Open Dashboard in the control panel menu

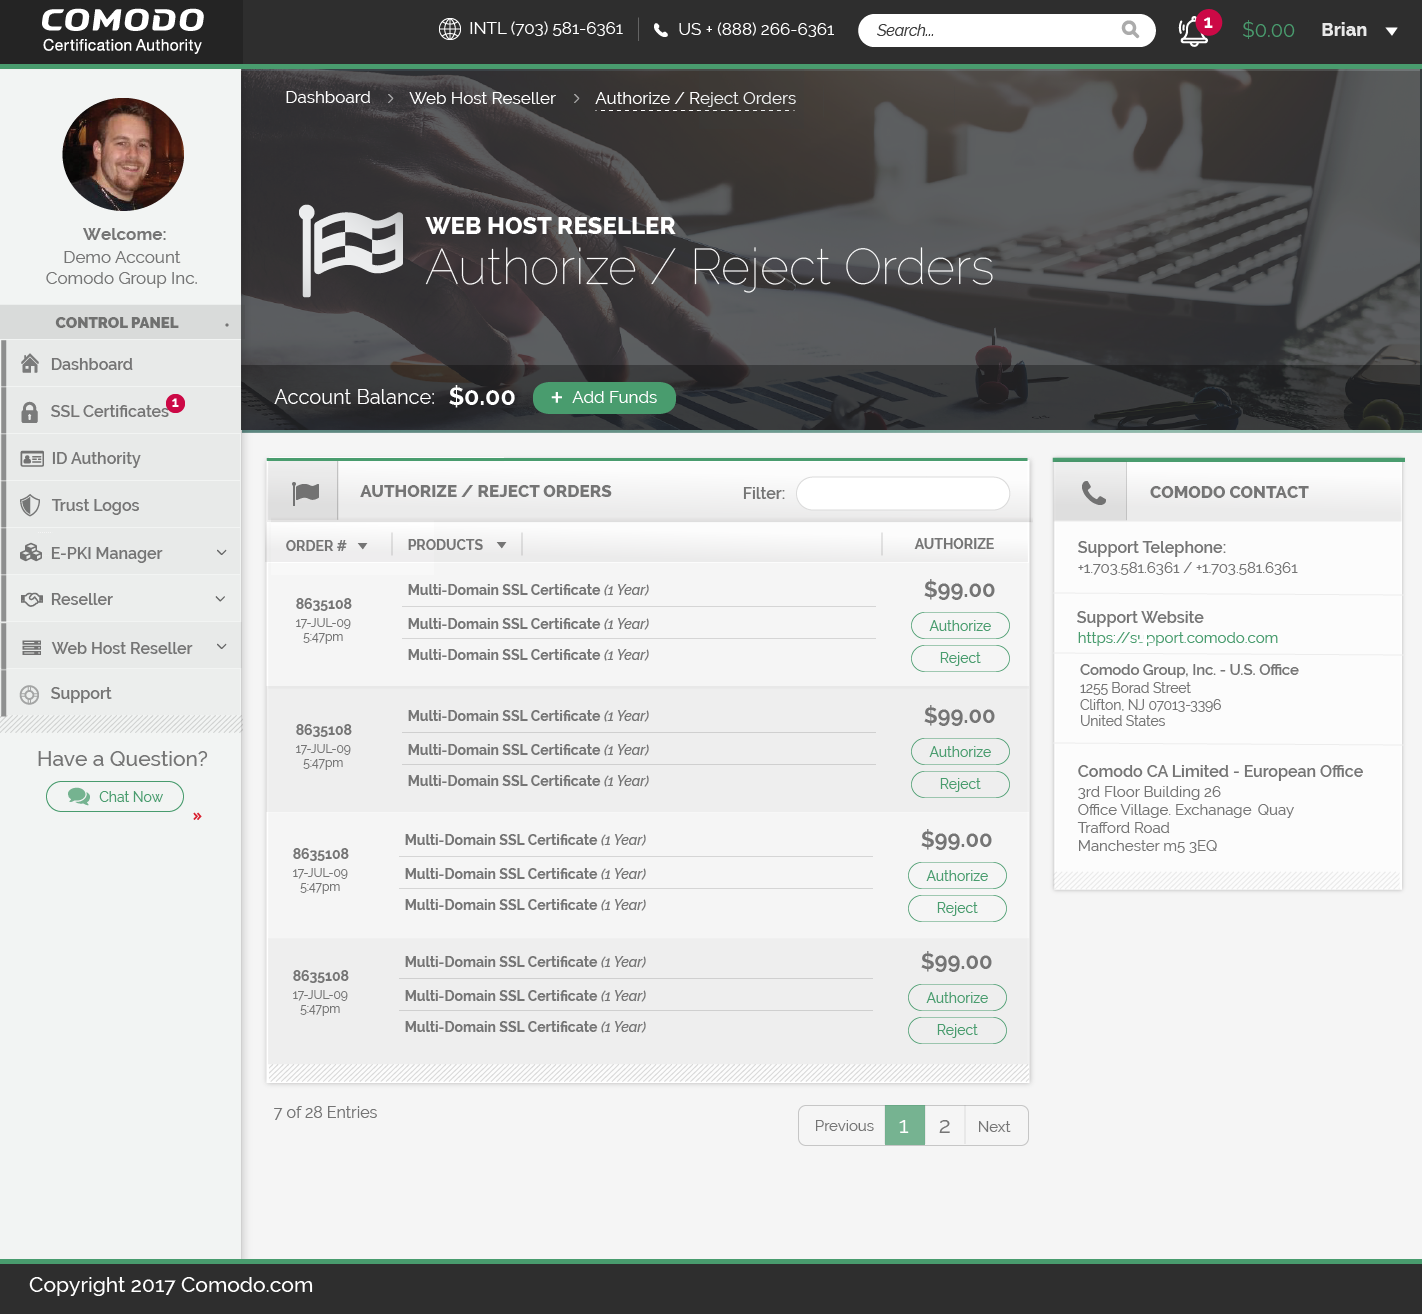point(121,364)
